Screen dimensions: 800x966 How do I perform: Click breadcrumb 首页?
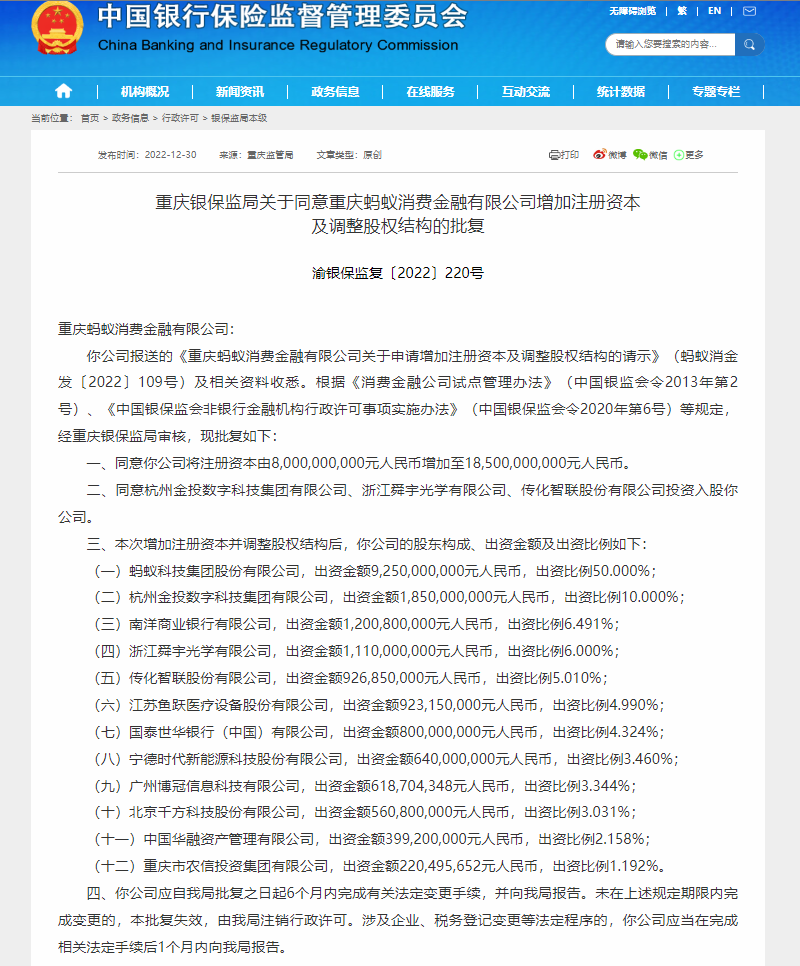[x=90, y=118]
